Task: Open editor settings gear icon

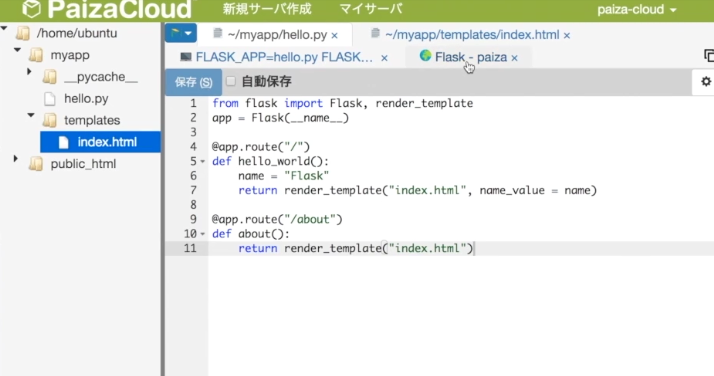Action: (x=706, y=81)
